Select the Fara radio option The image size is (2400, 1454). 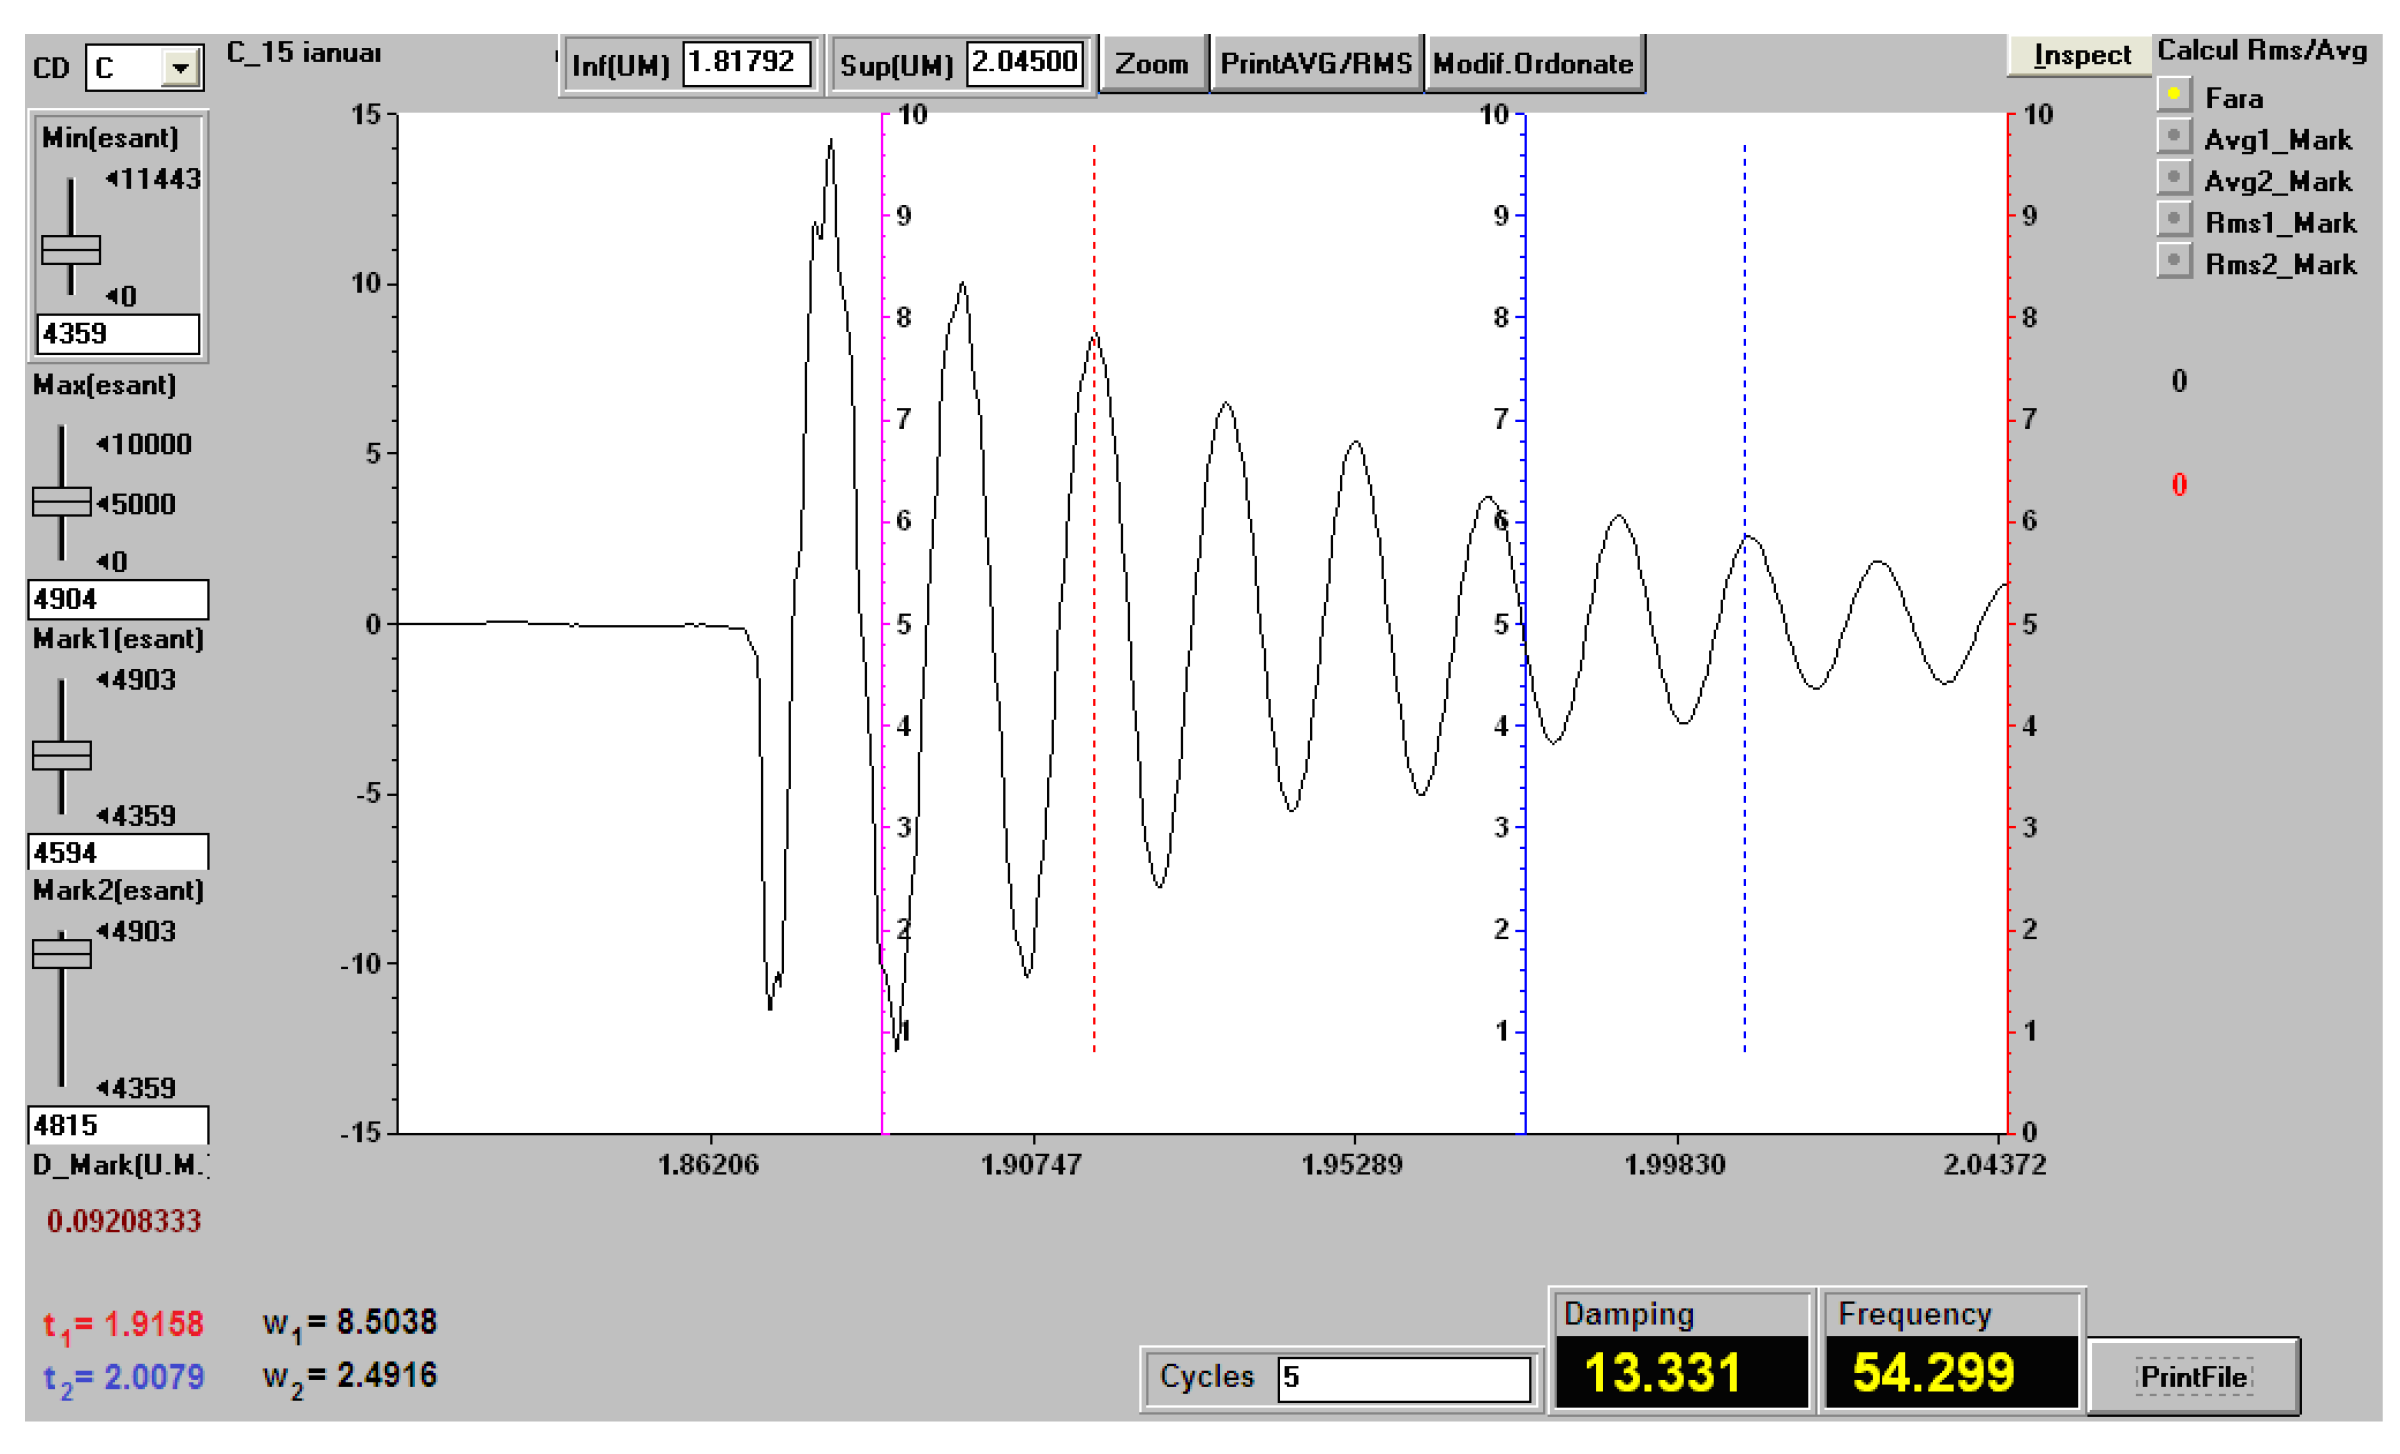2174,94
